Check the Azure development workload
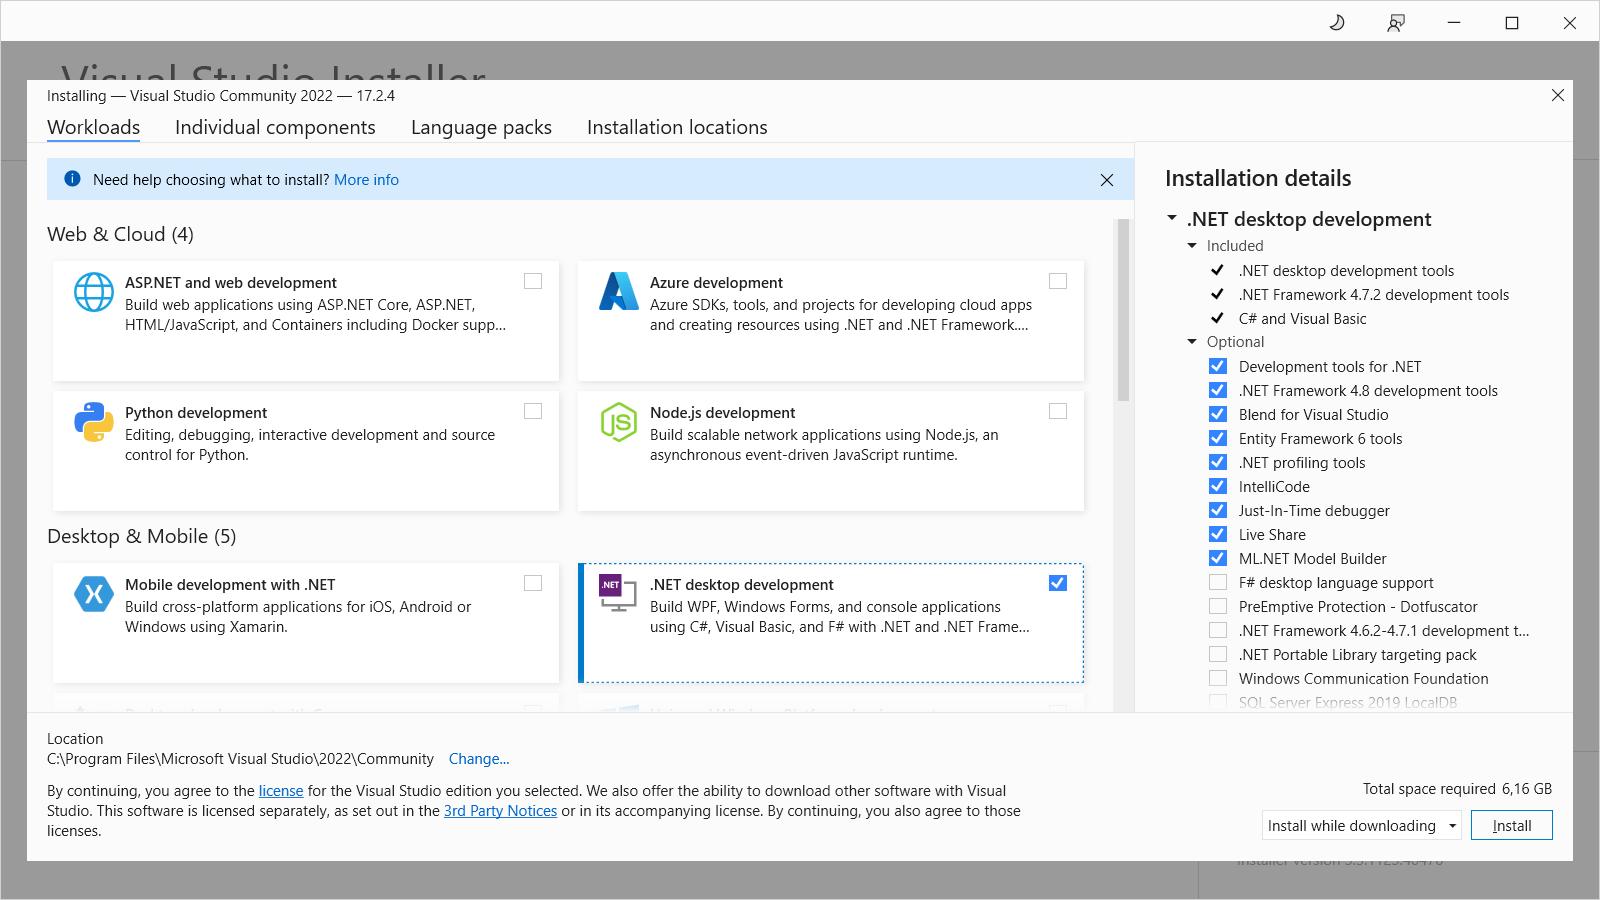1600x900 pixels. pyautogui.click(x=1058, y=281)
